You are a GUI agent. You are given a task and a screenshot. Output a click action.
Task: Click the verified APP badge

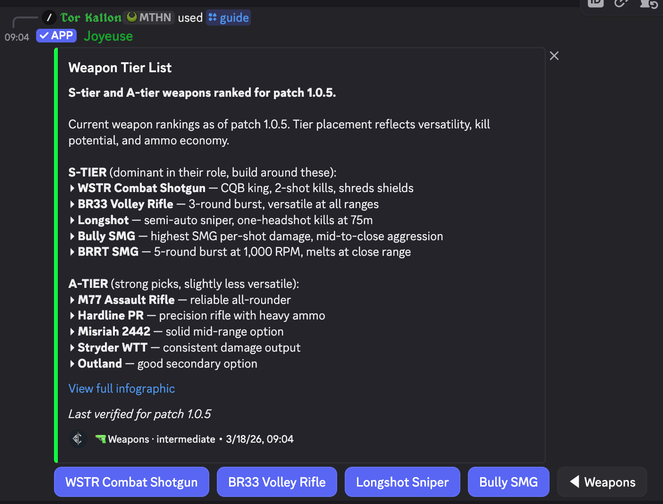coord(56,36)
